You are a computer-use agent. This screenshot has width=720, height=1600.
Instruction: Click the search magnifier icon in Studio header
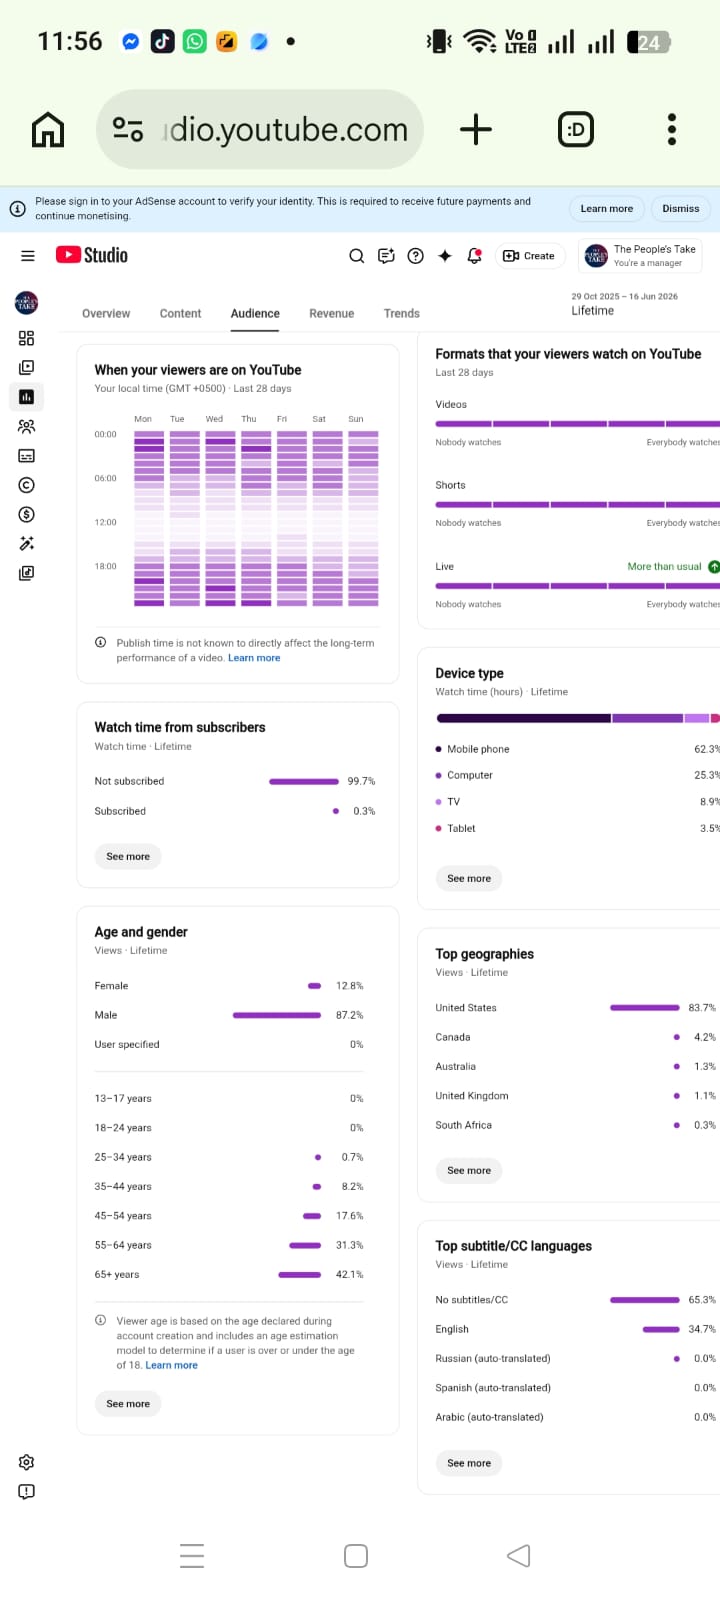pyautogui.click(x=356, y=256)
